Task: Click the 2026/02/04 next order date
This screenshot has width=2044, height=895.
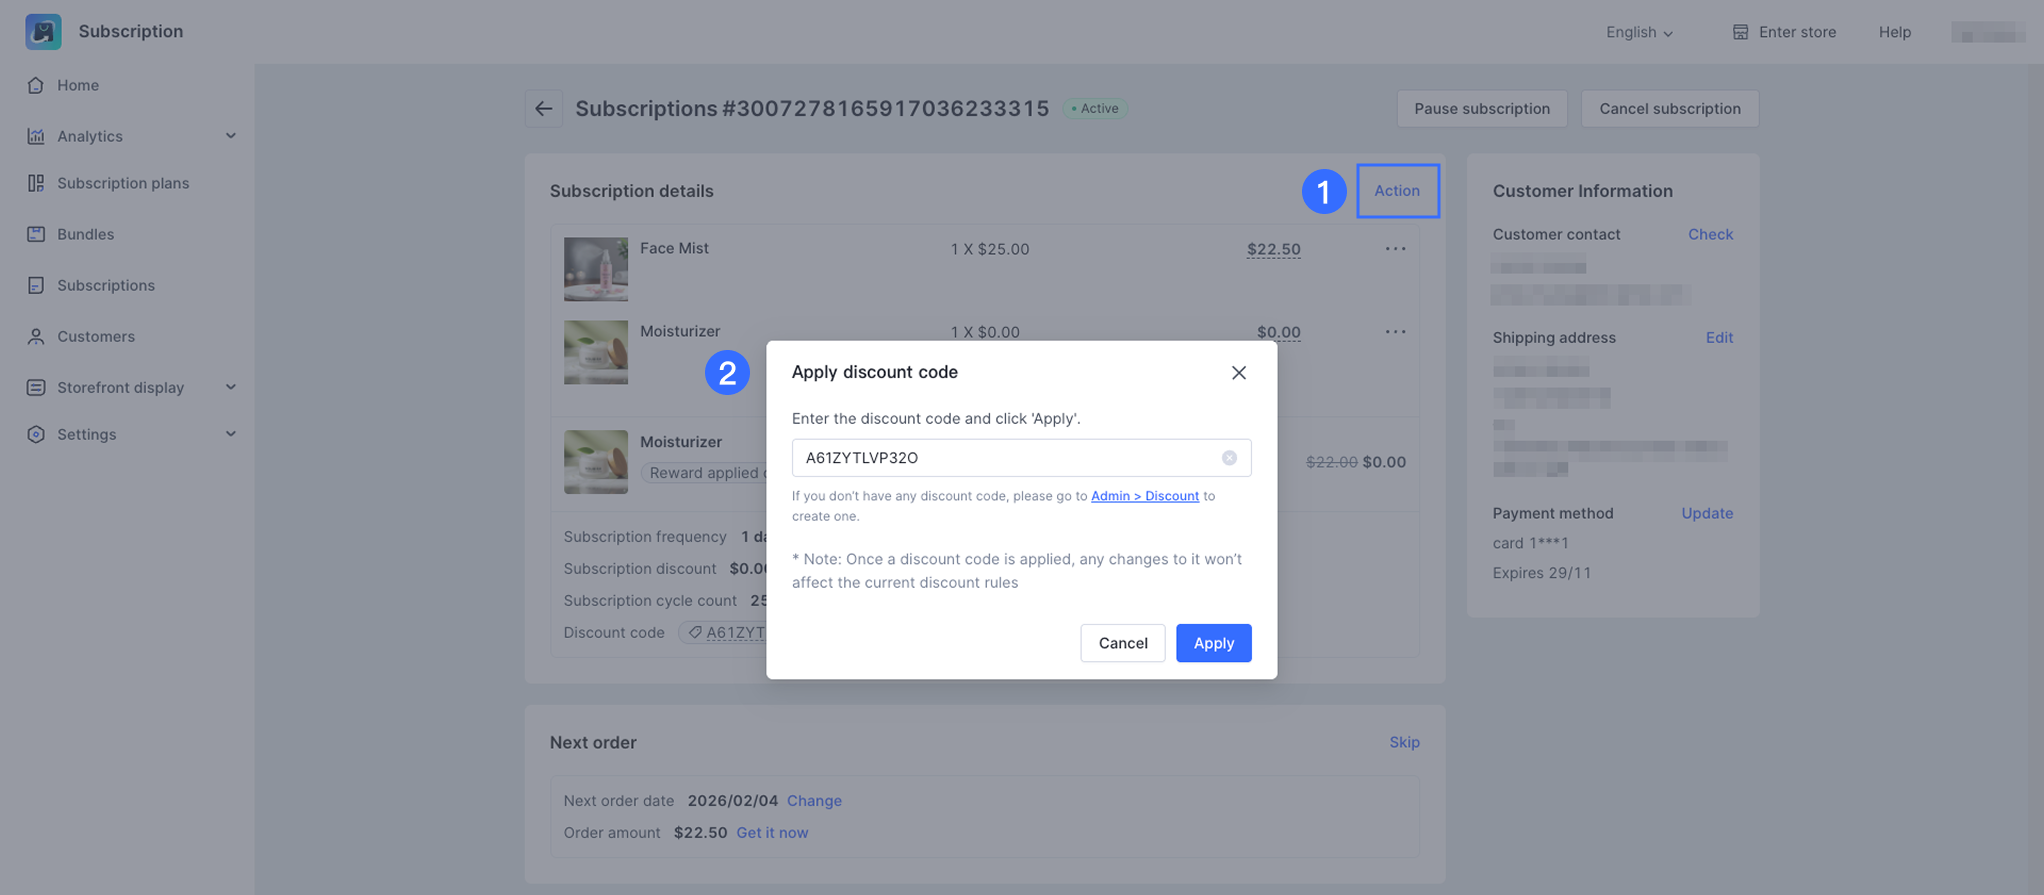Action: pos(732,800)
